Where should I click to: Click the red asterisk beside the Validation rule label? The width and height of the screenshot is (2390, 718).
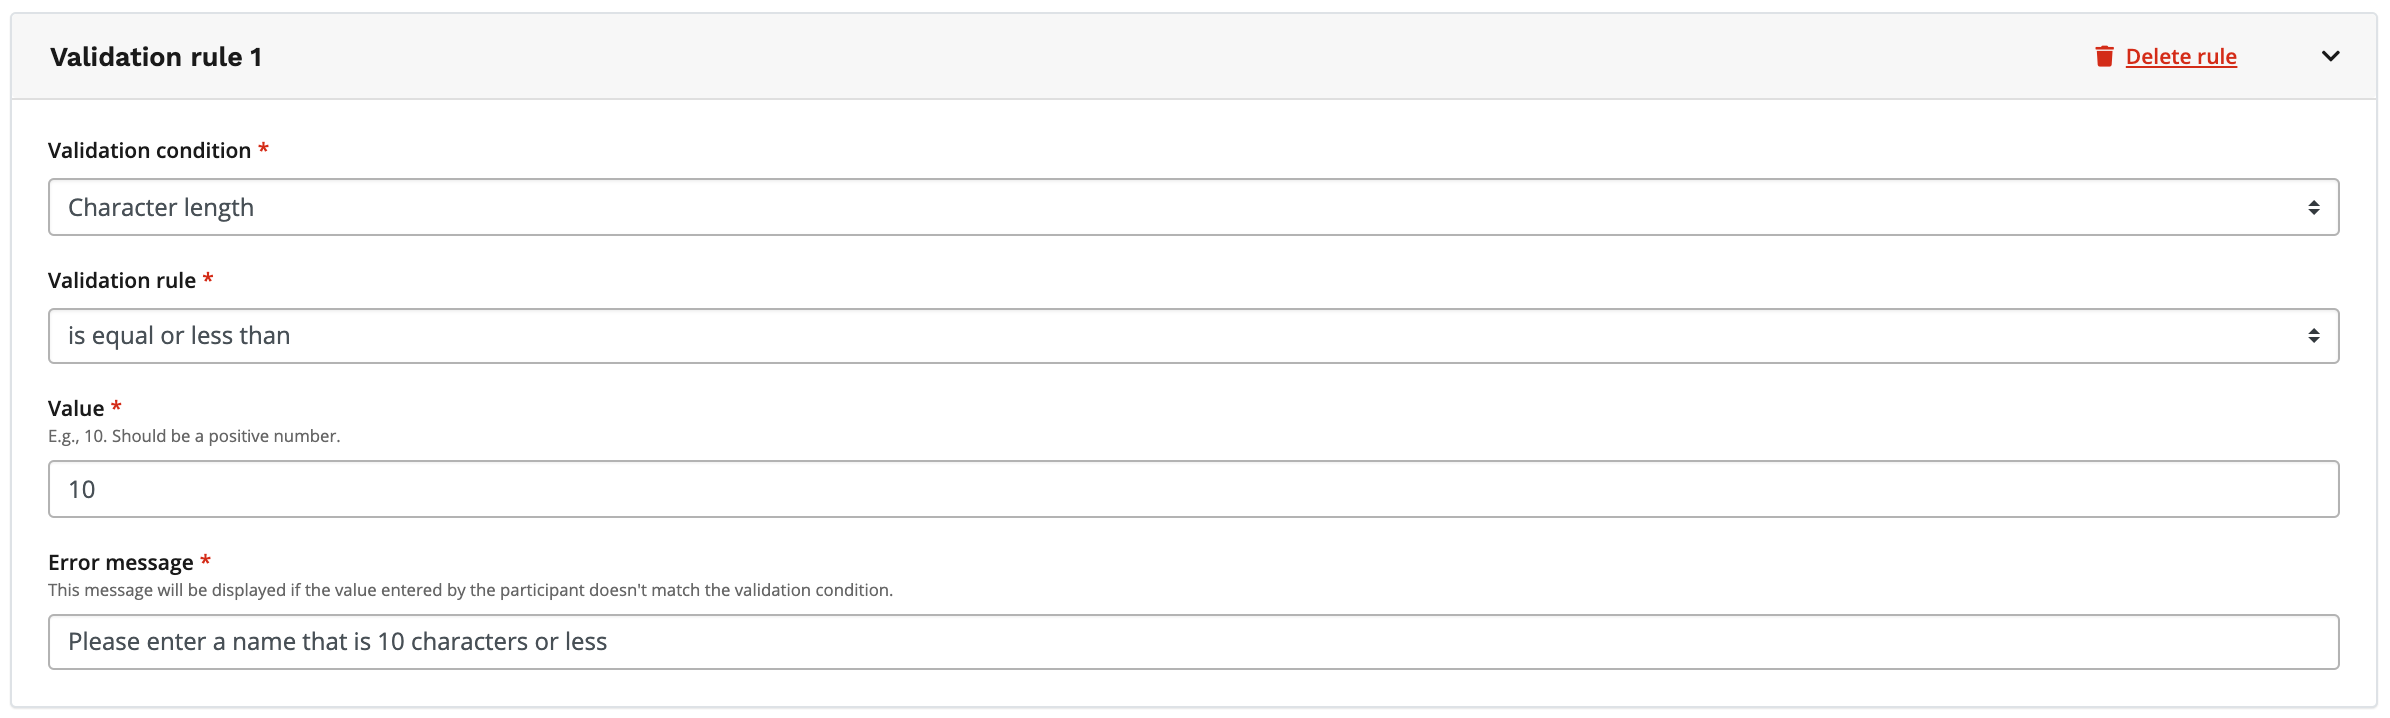point(208,279)
